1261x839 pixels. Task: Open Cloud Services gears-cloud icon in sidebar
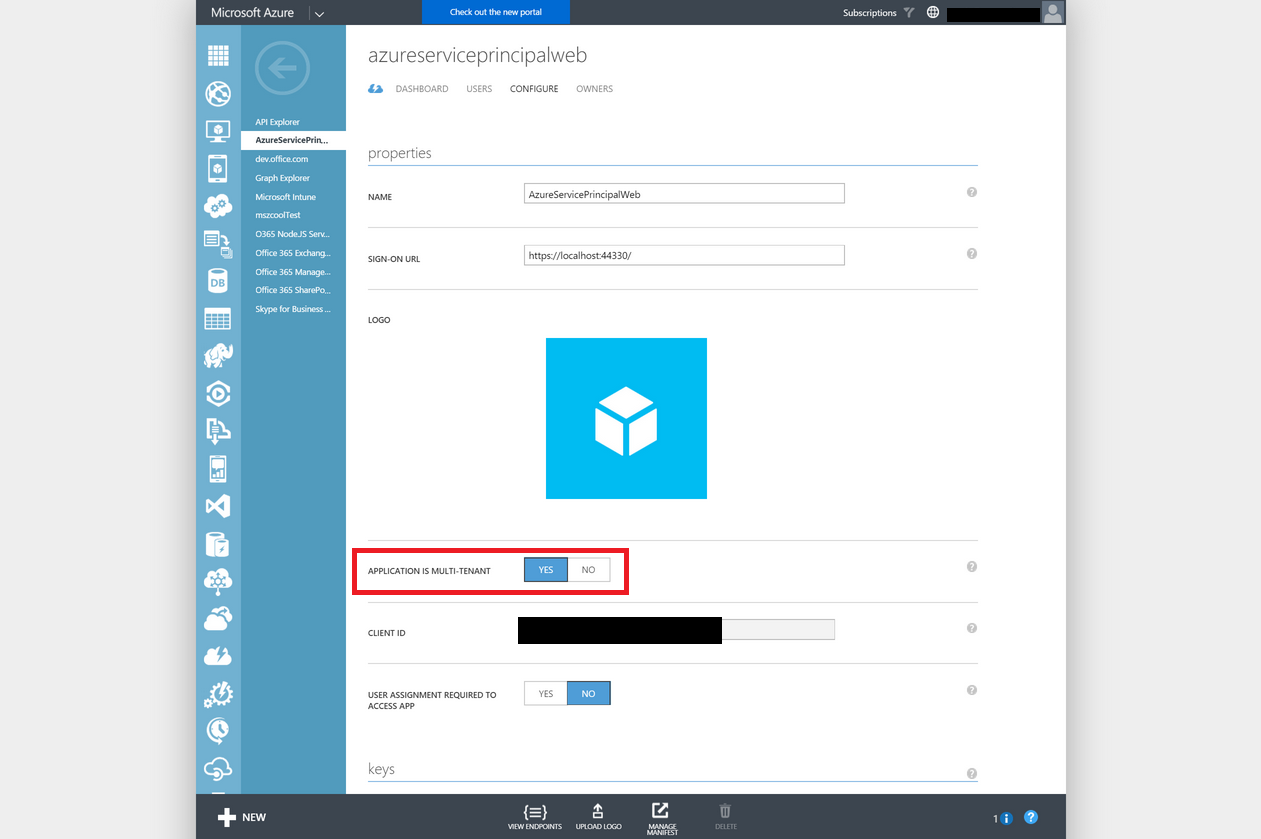[x=218, y=206]
